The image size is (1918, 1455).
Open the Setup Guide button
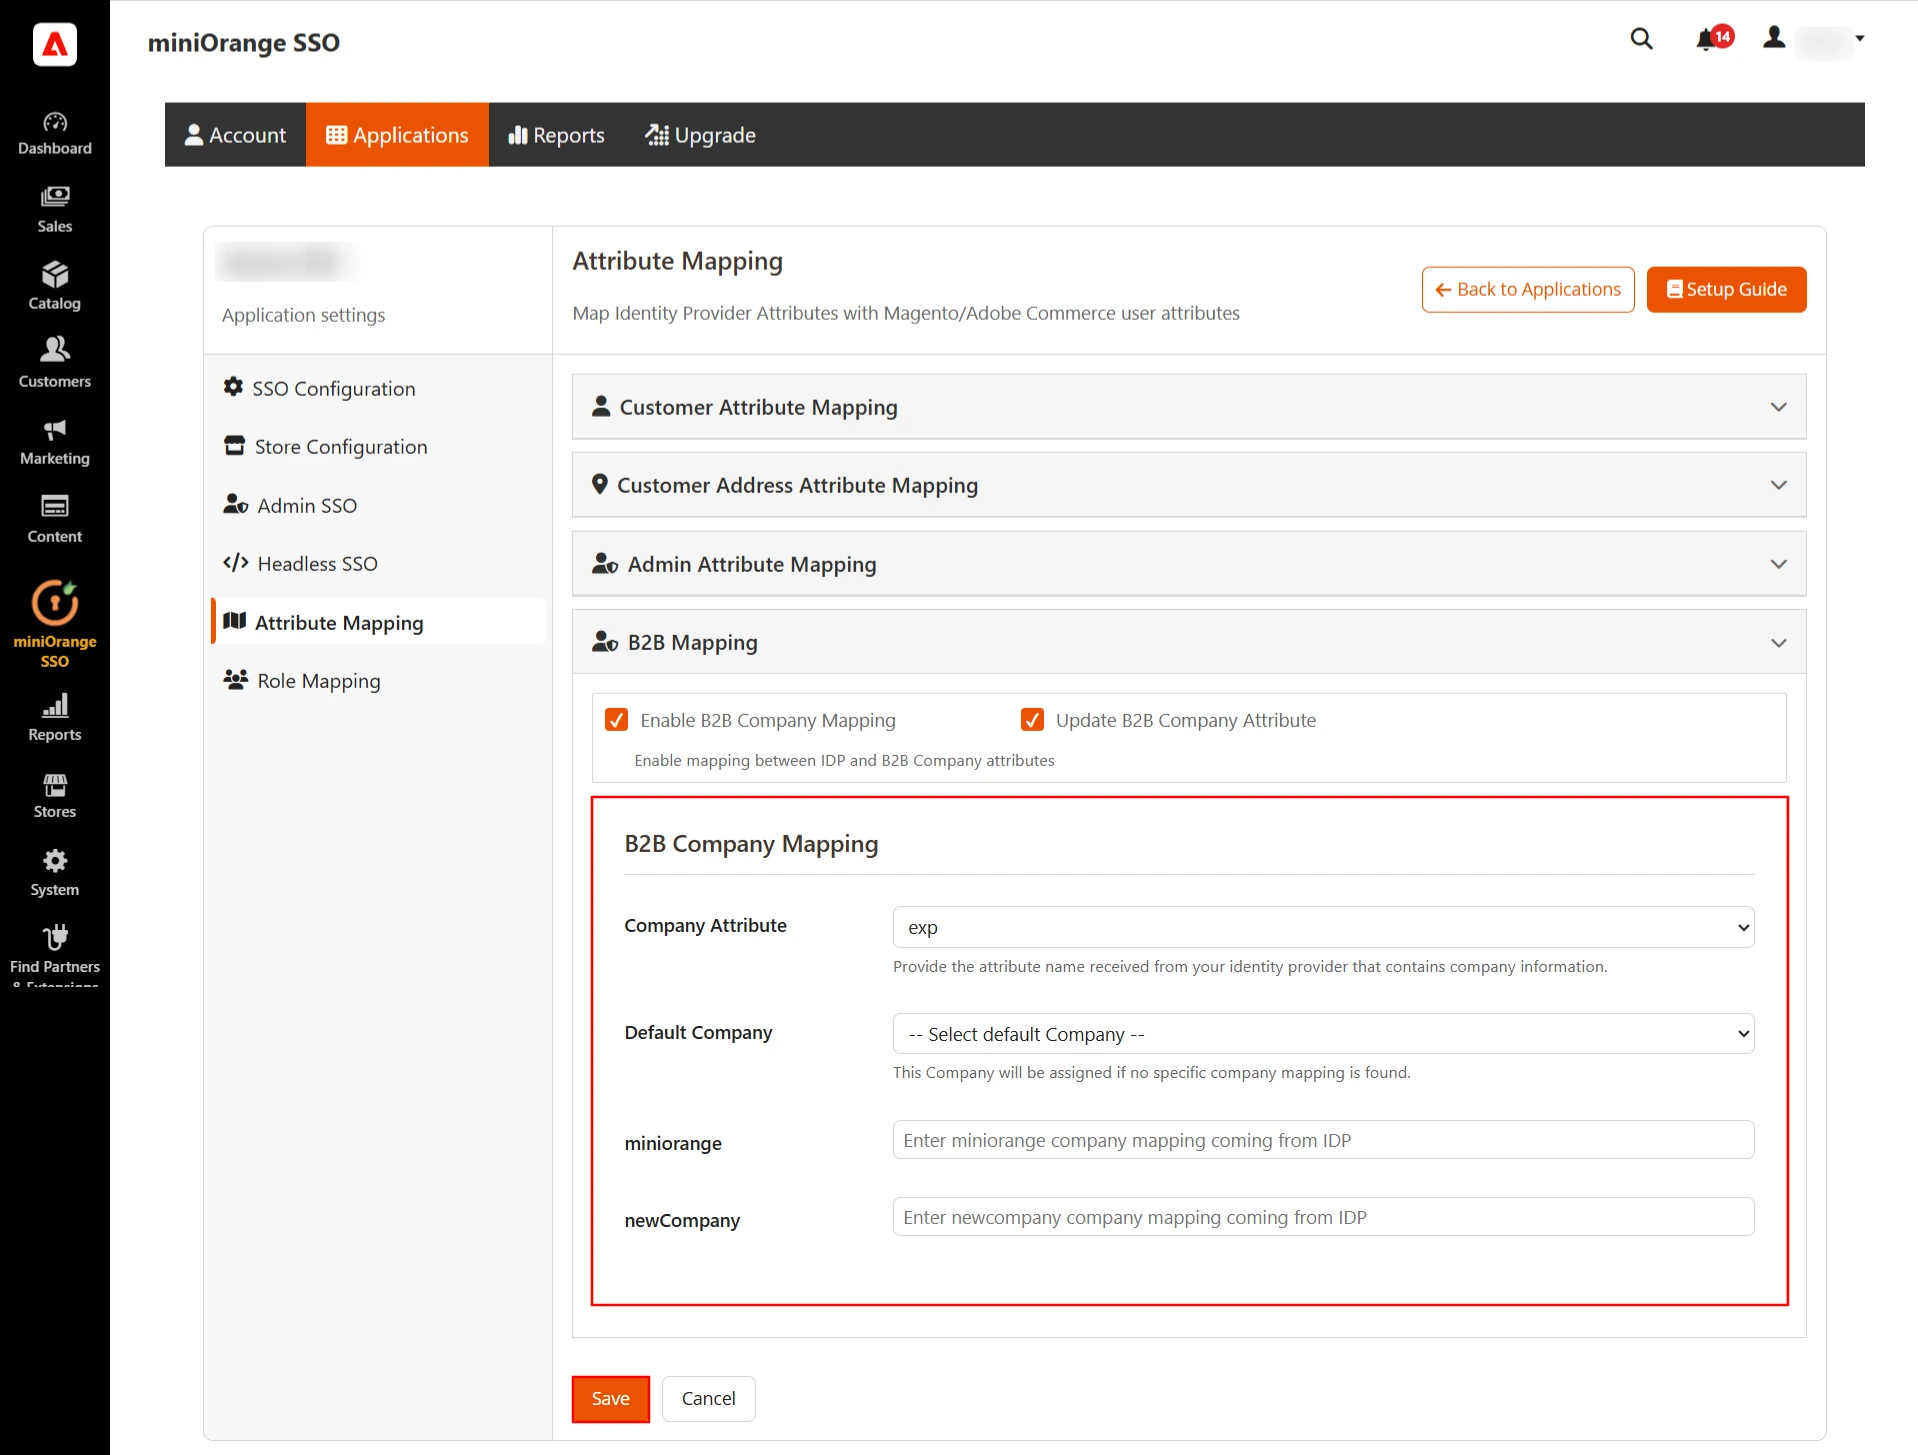point(1727,290)
